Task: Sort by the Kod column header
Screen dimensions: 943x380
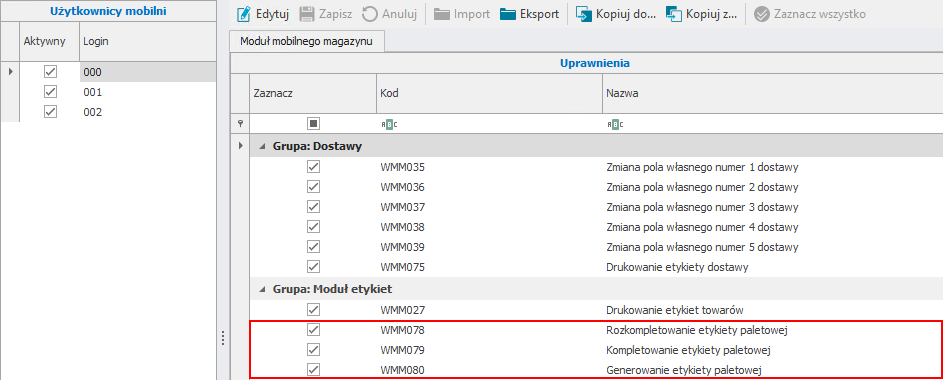Action: coord(490,94)
